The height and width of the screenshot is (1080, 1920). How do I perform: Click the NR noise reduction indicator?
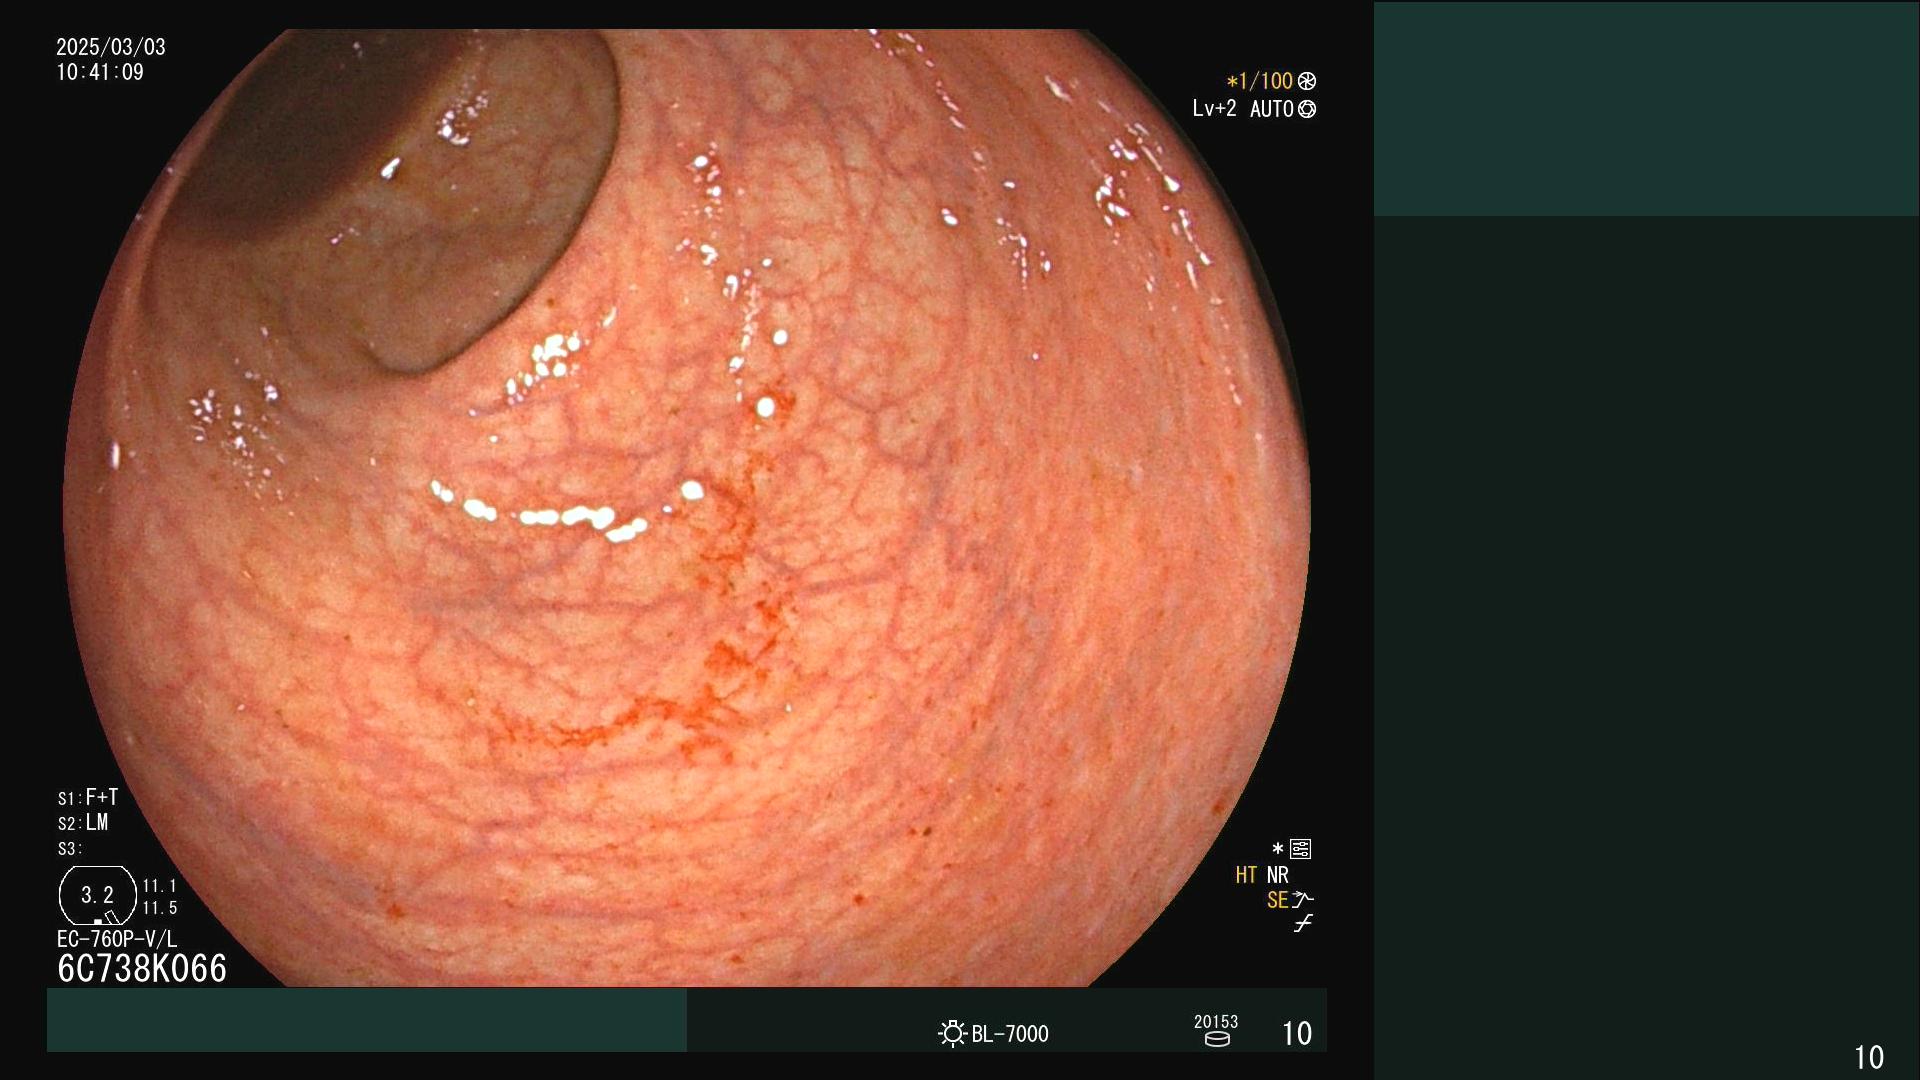tap(1278, 875)
